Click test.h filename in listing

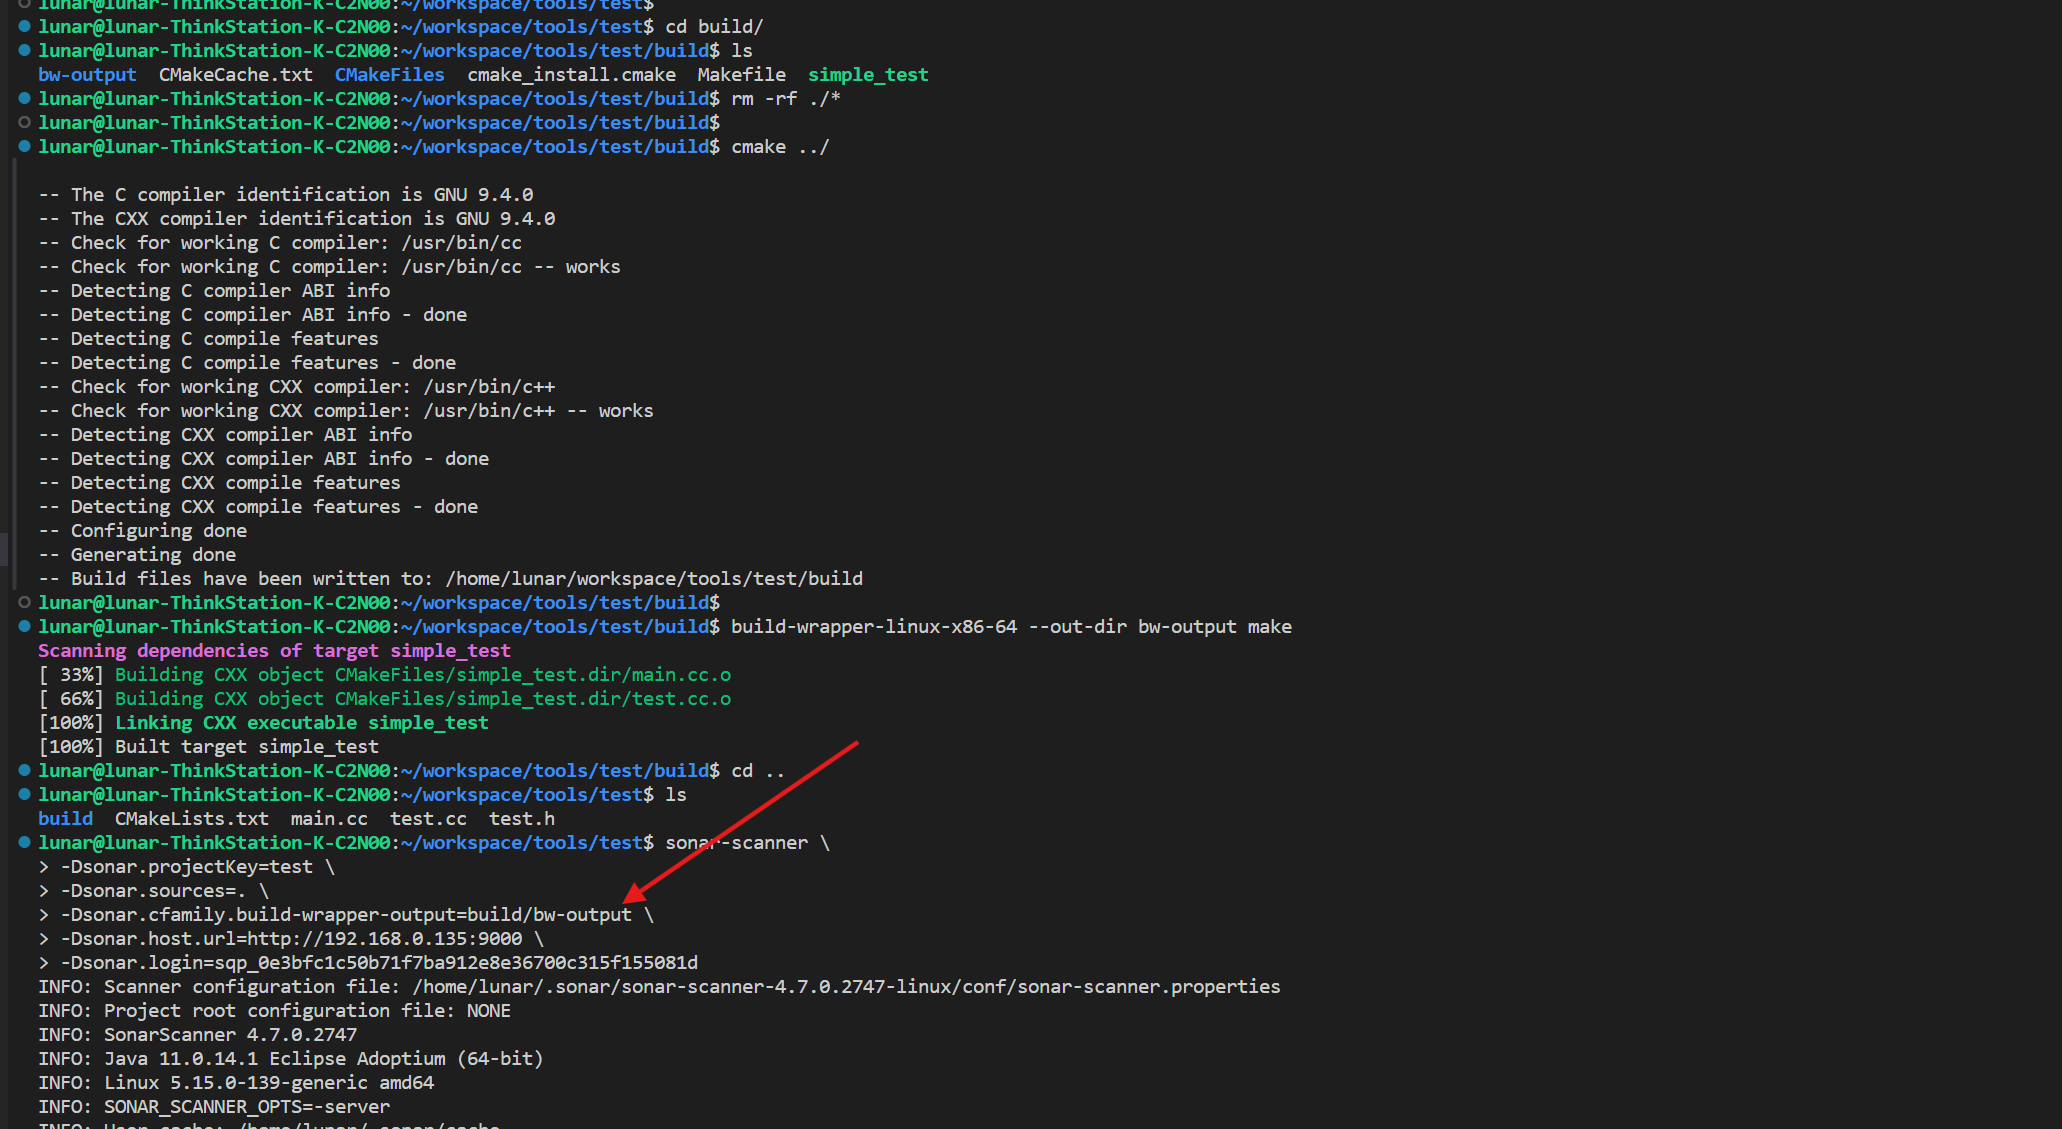point(521,819)
